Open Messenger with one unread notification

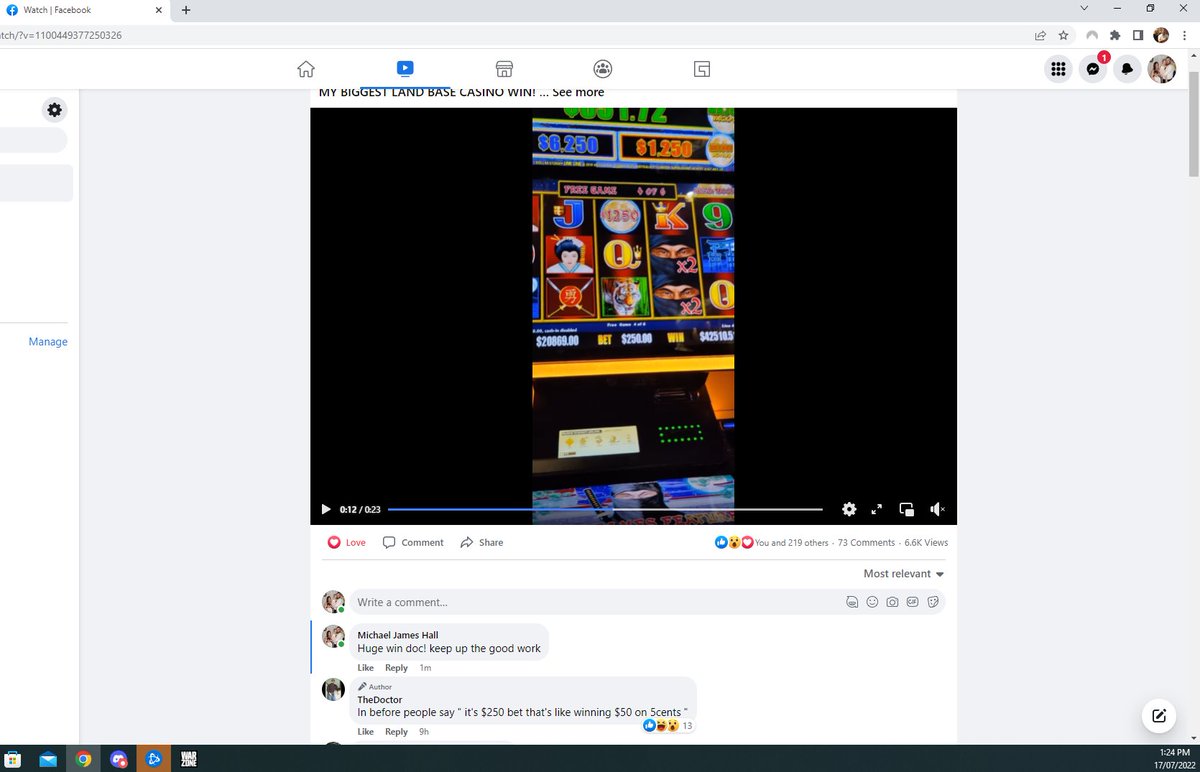pyautogui.click(x=1094, y=69)
